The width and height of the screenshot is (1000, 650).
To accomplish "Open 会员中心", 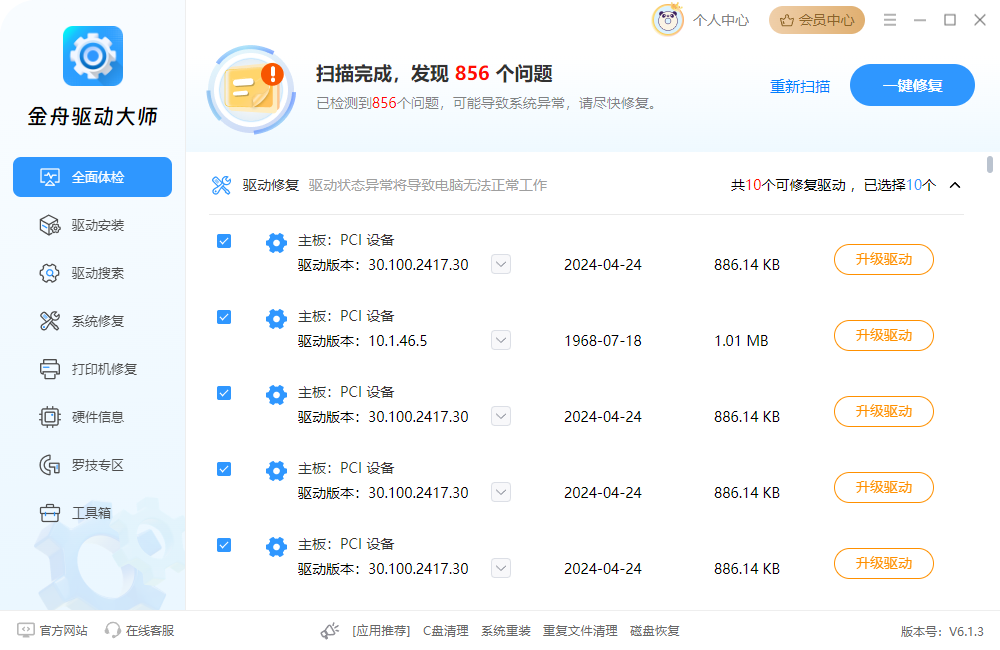I will 816,20.
